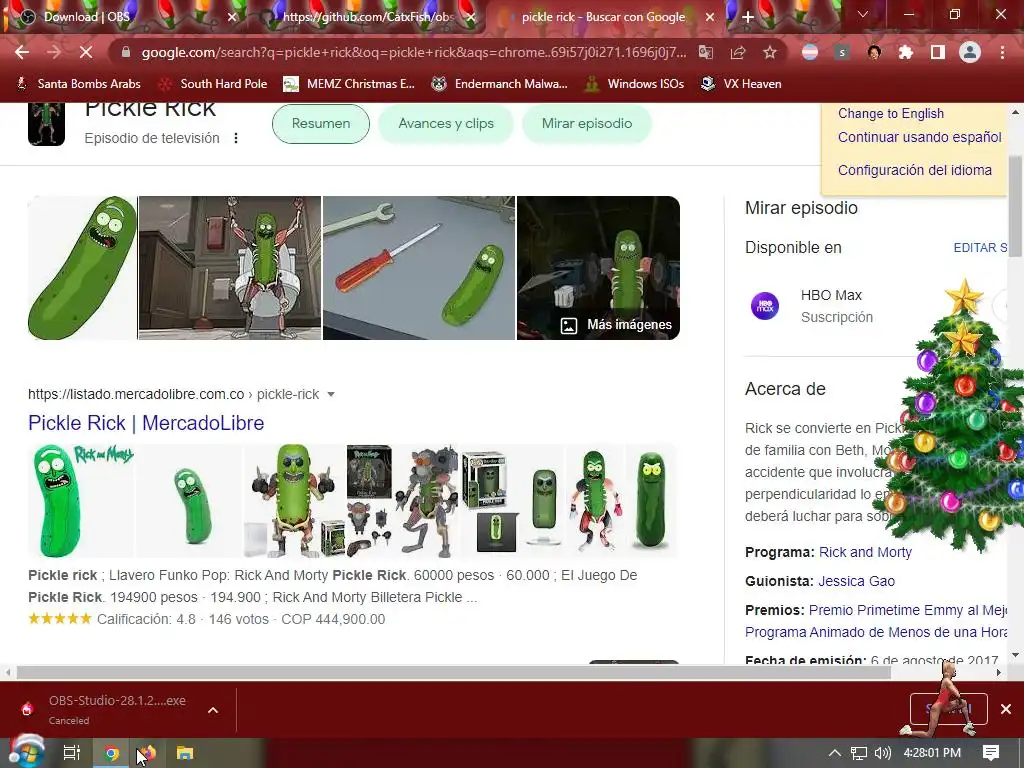Expand OBS-Studio download options chevron
The height and width of the screenshot is (768, 1024).
[213, 710]
